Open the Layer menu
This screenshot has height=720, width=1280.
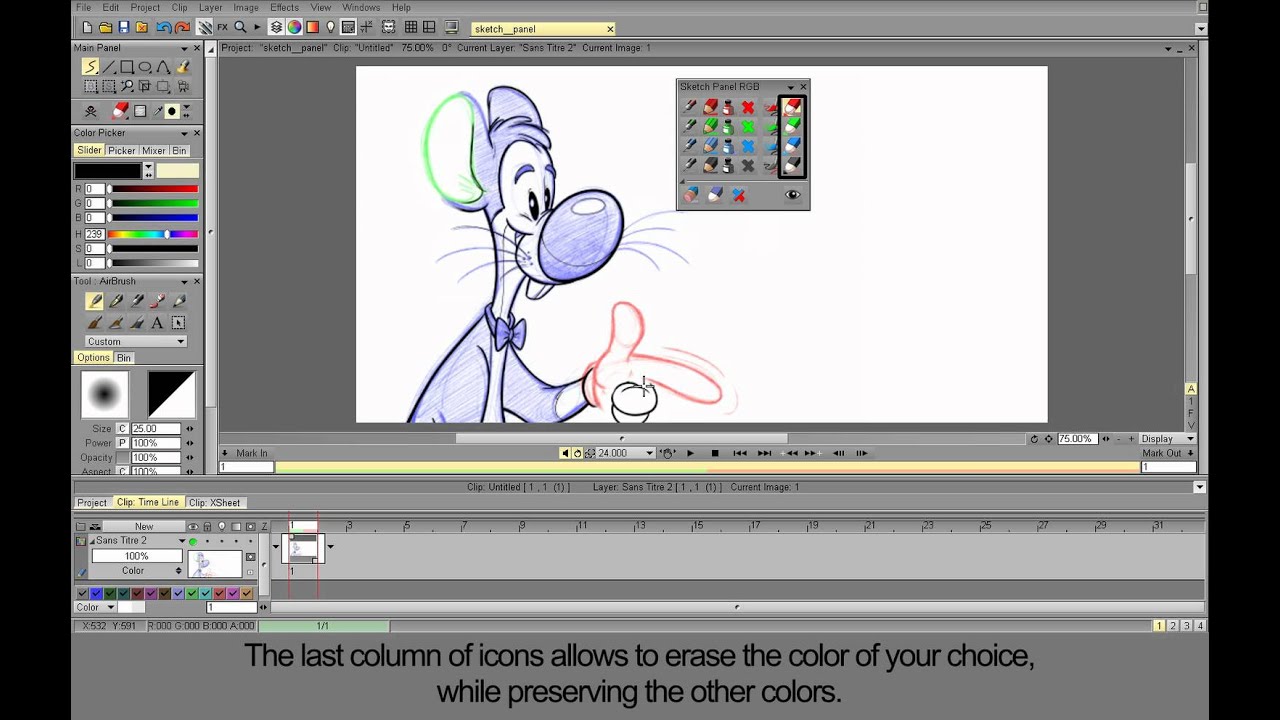[x=210, y=7]
